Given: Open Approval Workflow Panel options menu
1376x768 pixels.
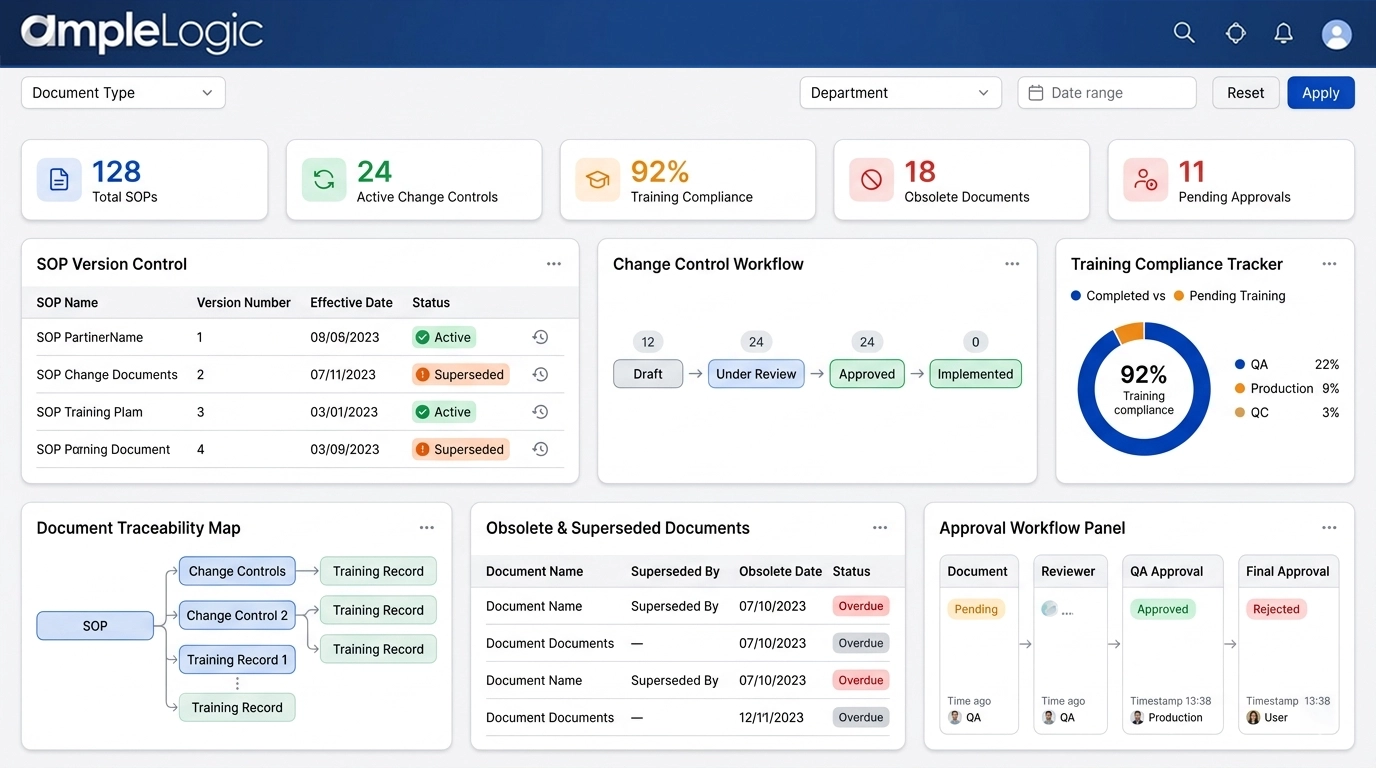Looking at the screenshot, I should click(1329, 528).
